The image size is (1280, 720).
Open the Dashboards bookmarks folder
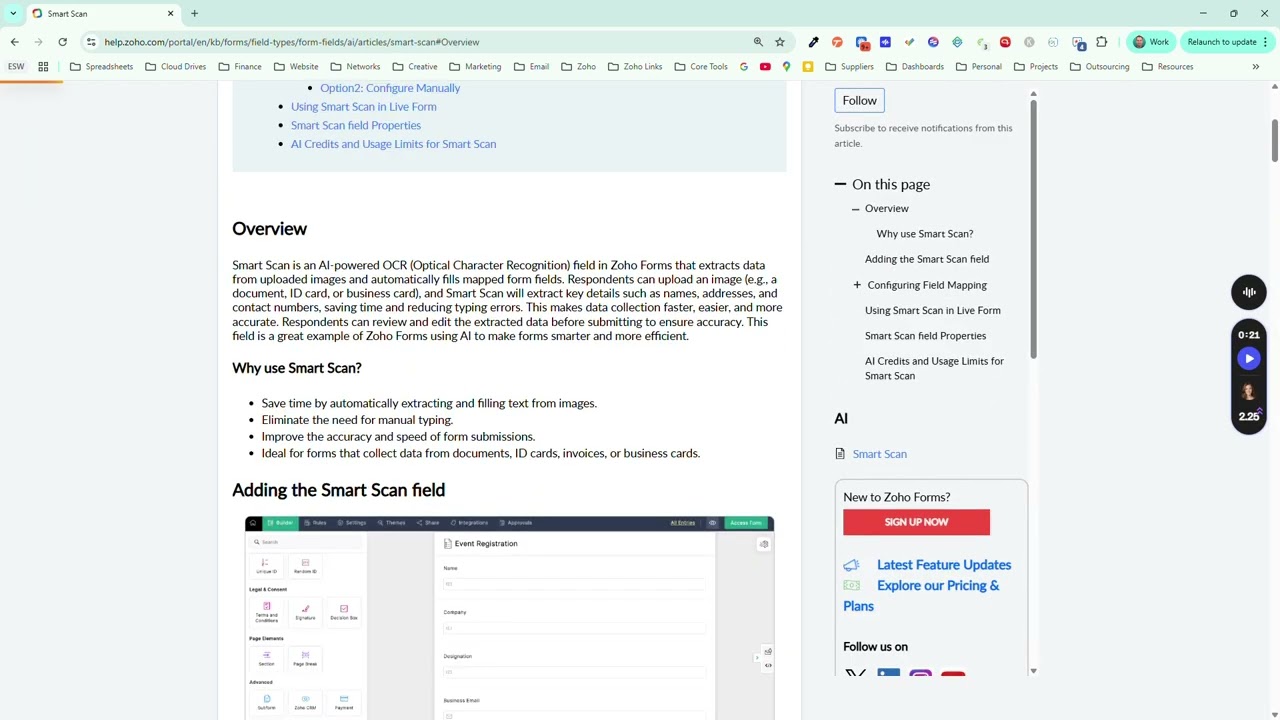[x=915, y=67]
